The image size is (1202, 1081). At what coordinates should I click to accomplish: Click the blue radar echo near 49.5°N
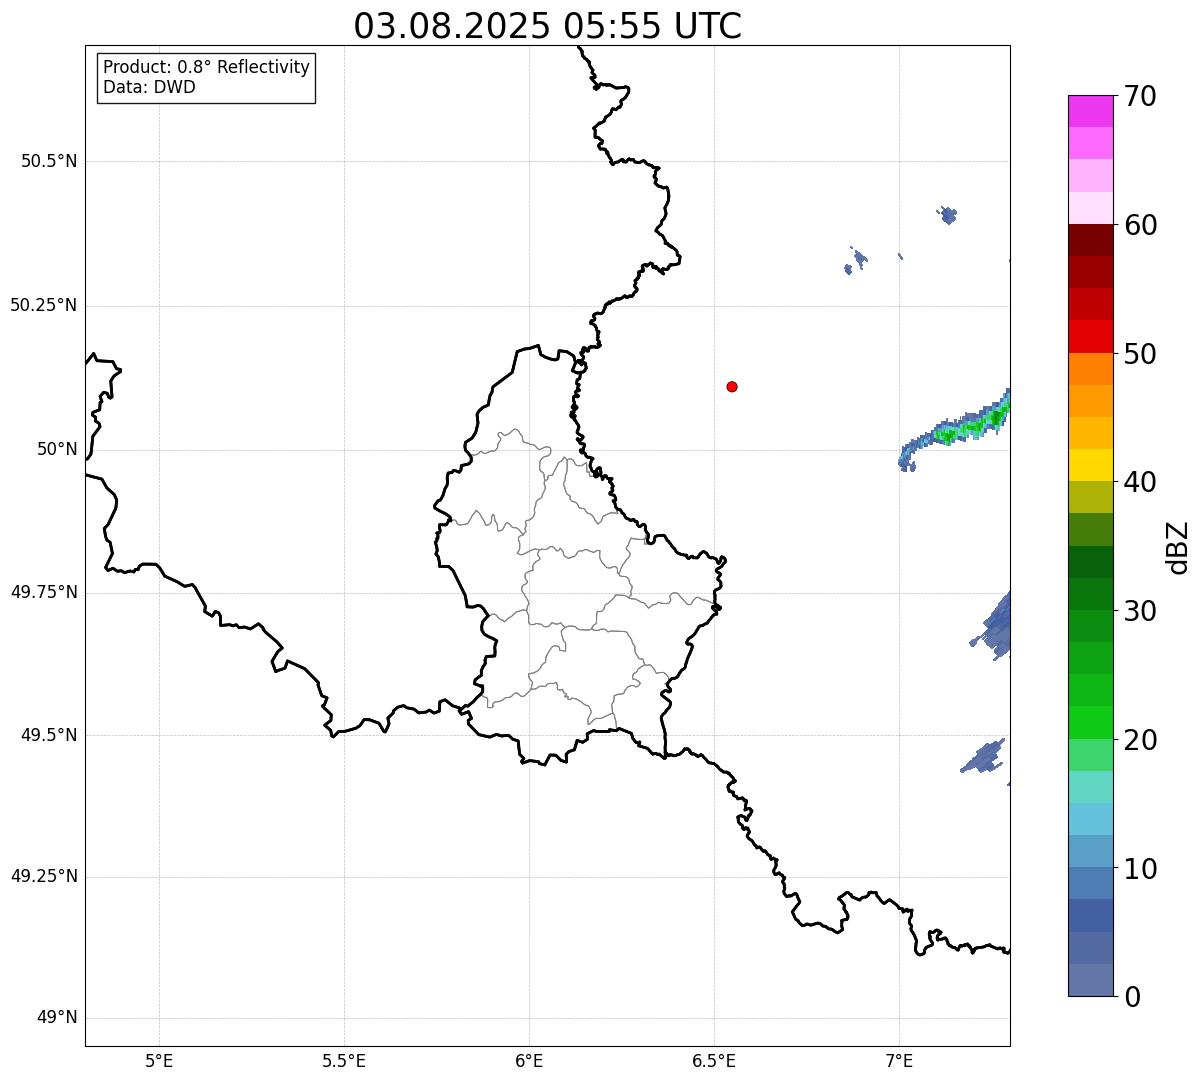point(984,756)
